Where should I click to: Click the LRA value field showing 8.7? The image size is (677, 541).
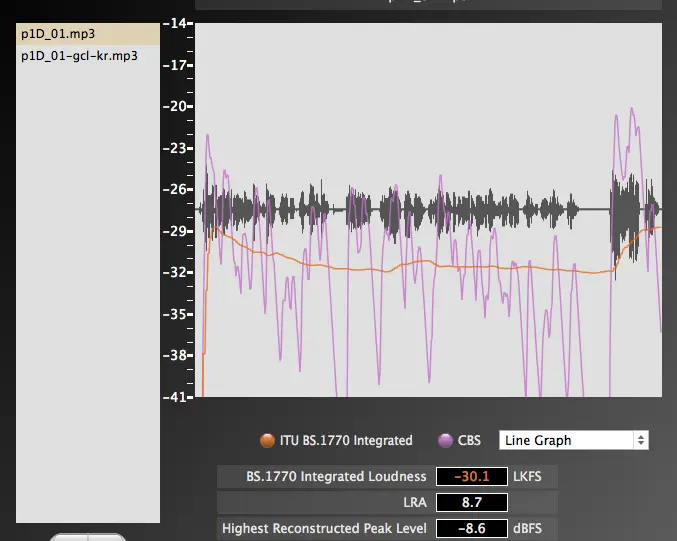465,502
